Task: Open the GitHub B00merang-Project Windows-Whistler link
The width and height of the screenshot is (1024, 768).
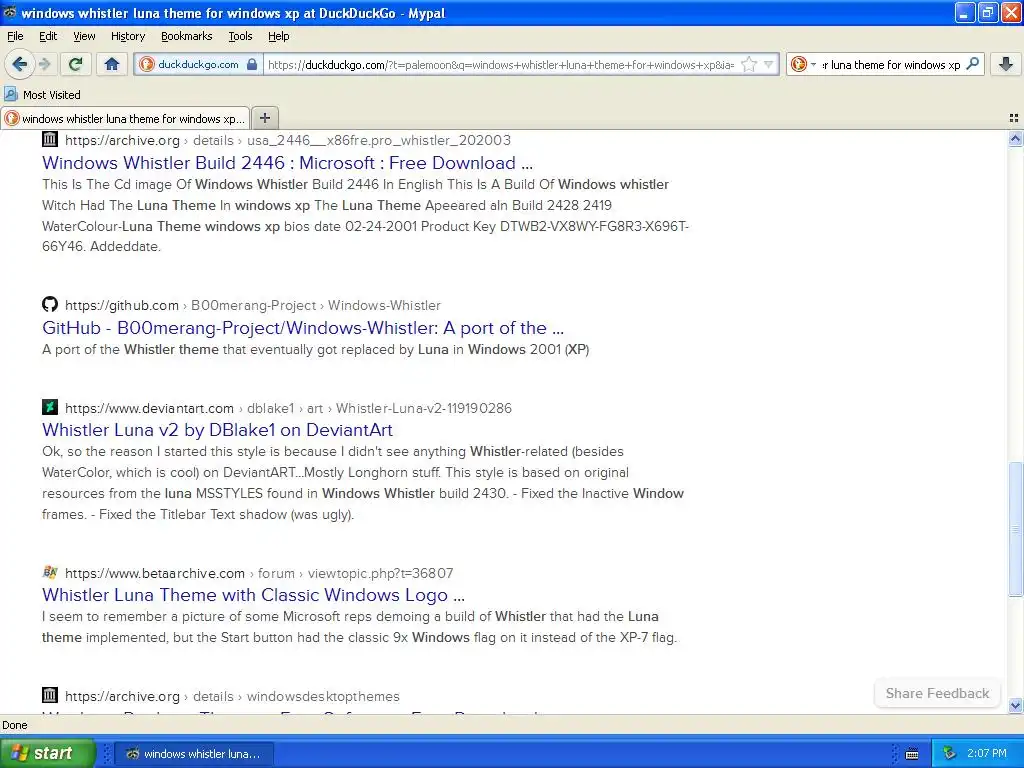Action: coord(303,328)
